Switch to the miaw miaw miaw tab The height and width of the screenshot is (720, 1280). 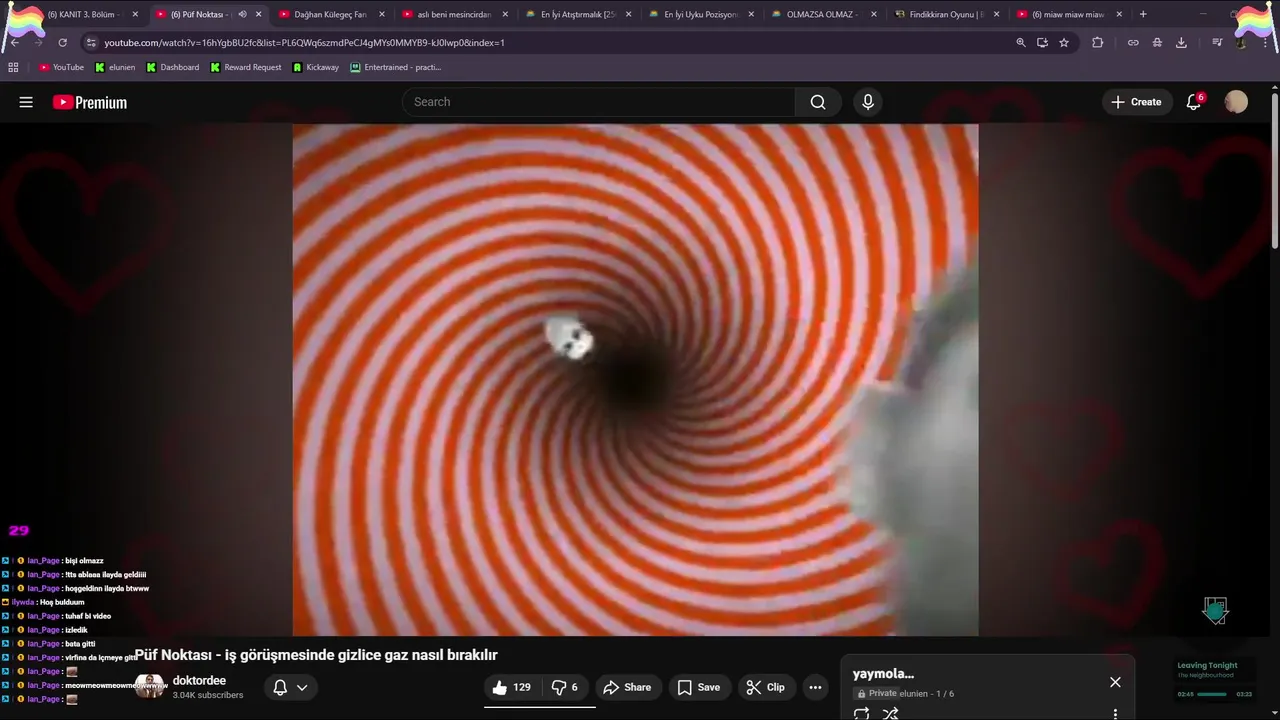tap(1069, 14)
